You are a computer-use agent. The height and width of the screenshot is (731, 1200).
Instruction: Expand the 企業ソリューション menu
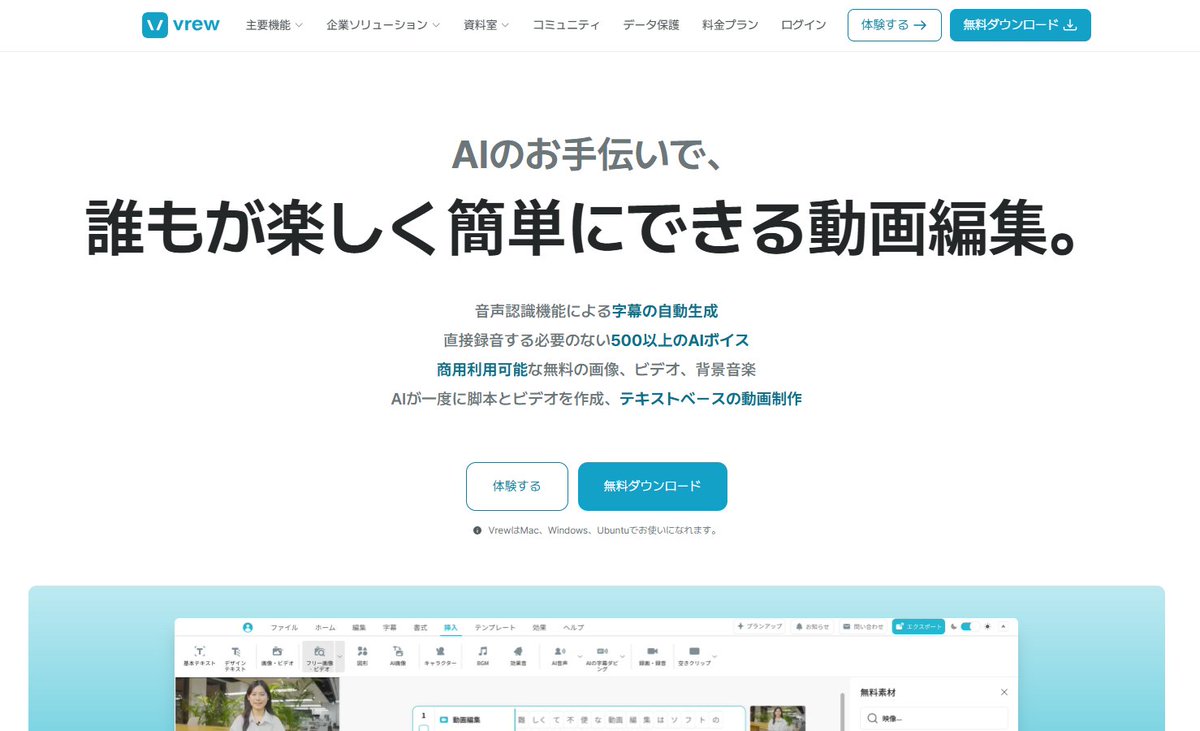[383, 25]
